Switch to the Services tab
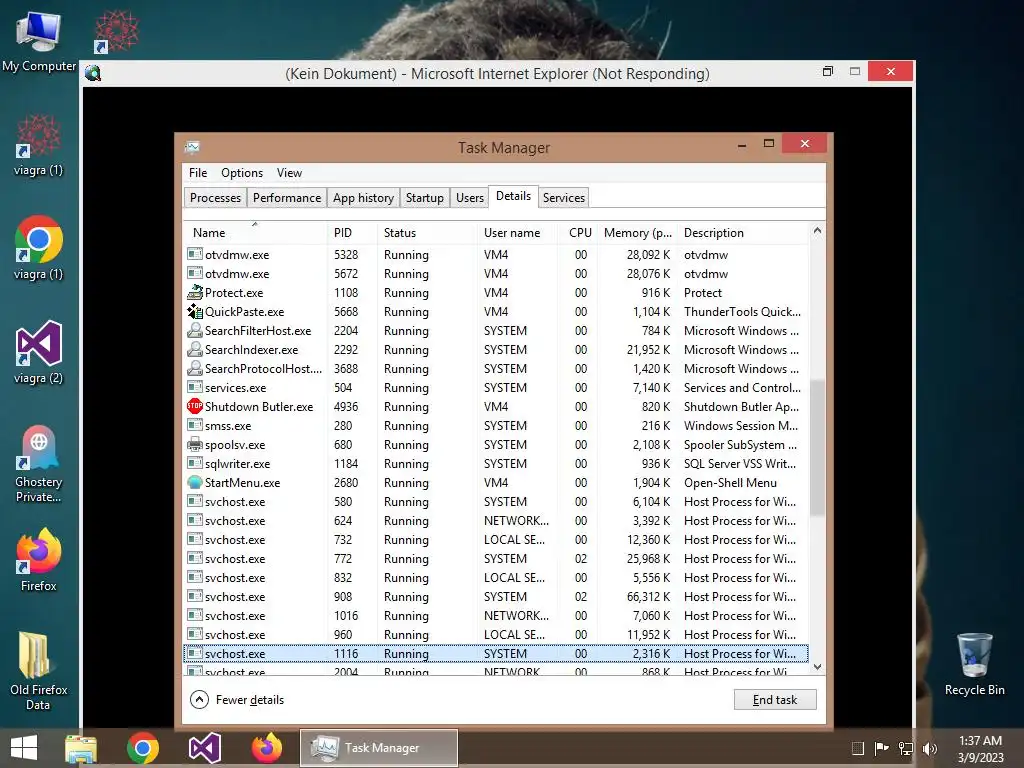This screenshot has width=1024, height=768. (x=564, y=198)
